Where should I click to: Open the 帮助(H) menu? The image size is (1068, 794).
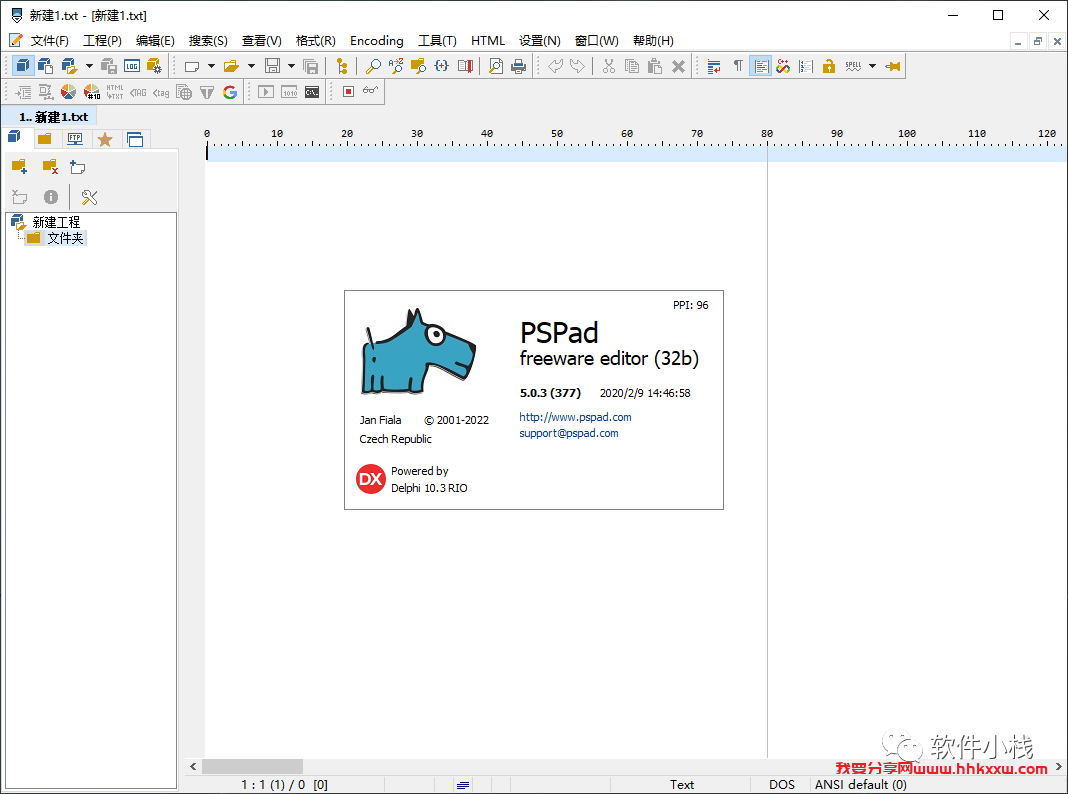(x=653, y=41)
